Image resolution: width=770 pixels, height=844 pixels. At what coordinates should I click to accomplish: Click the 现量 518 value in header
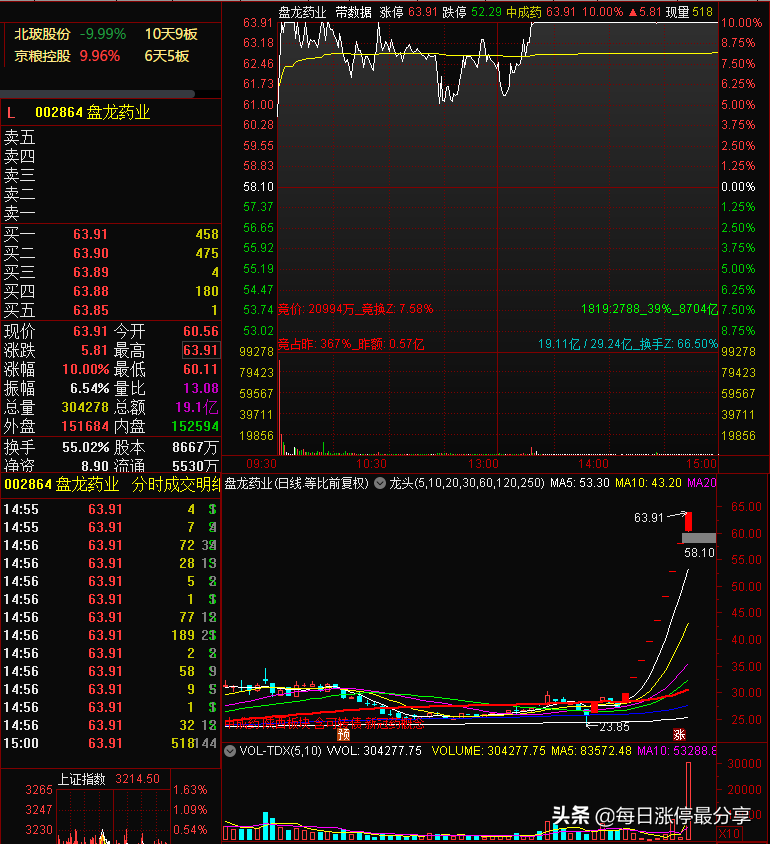[689, 12]
